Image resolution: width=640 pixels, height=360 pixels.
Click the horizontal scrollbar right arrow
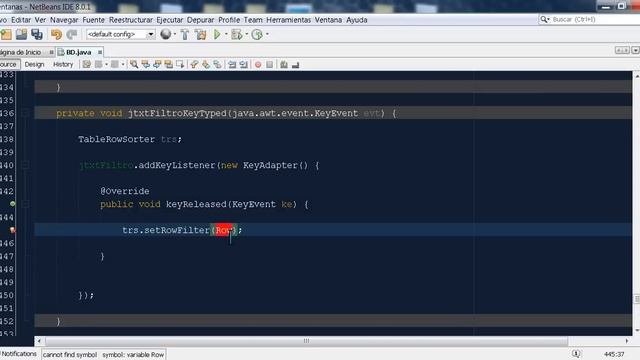click(x=627, y=341)
